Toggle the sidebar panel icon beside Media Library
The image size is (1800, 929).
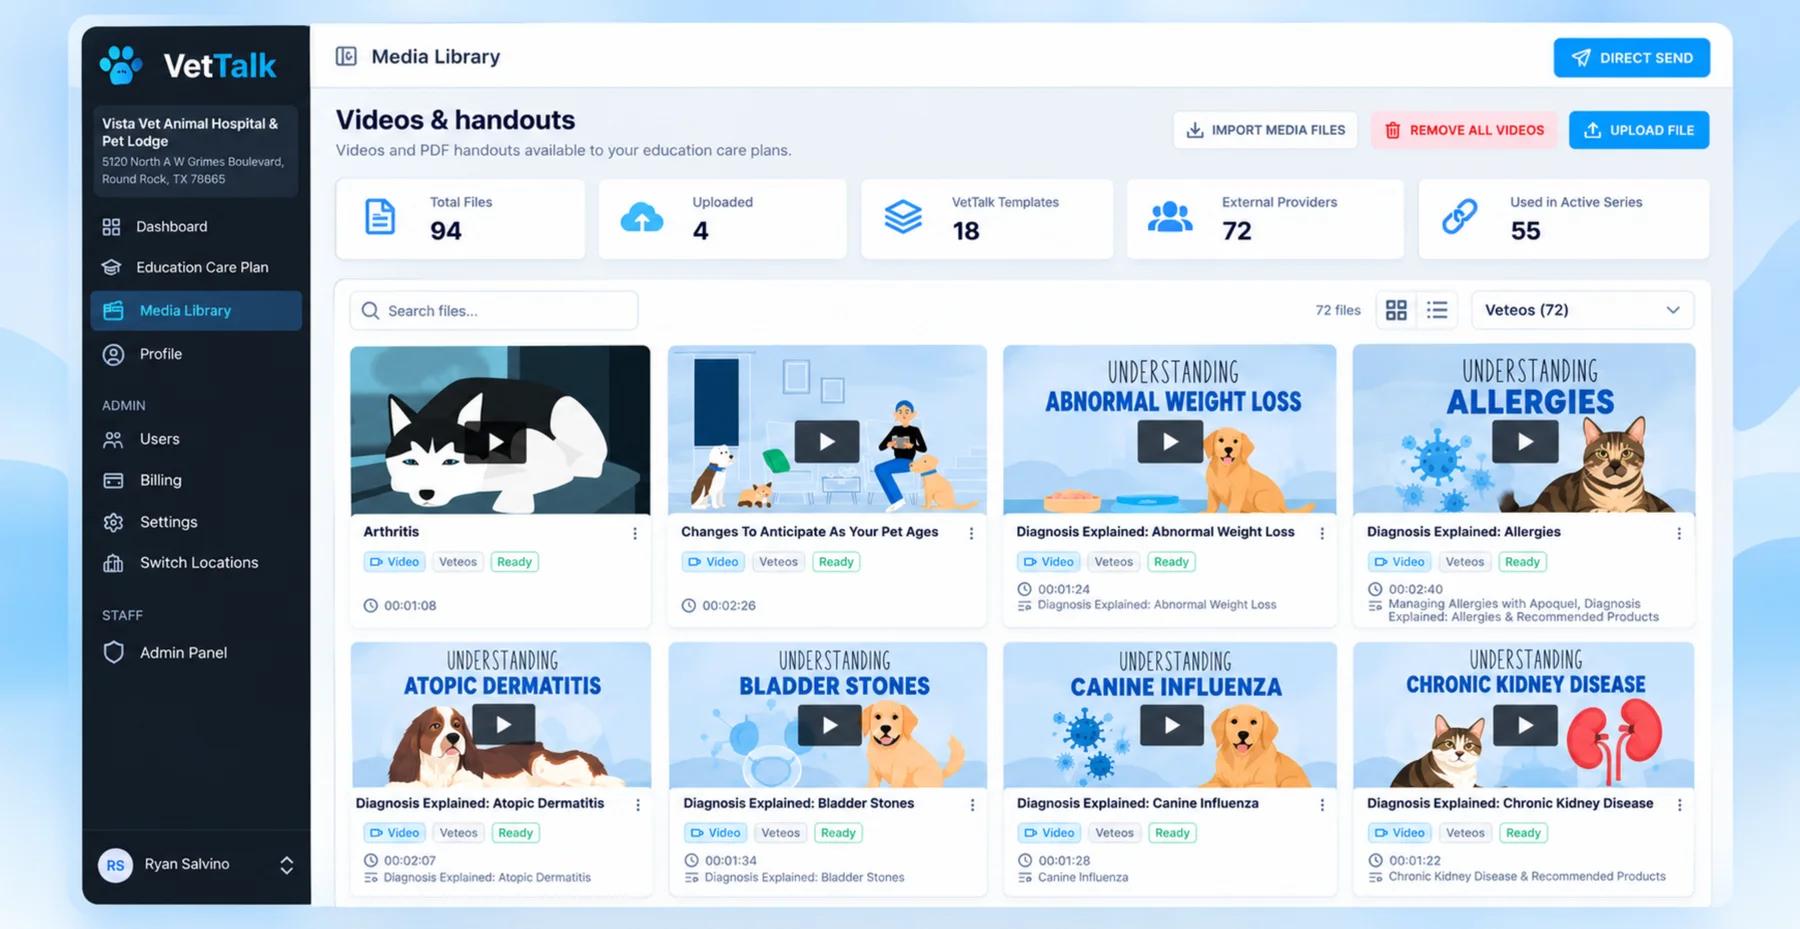pos(346,56)
